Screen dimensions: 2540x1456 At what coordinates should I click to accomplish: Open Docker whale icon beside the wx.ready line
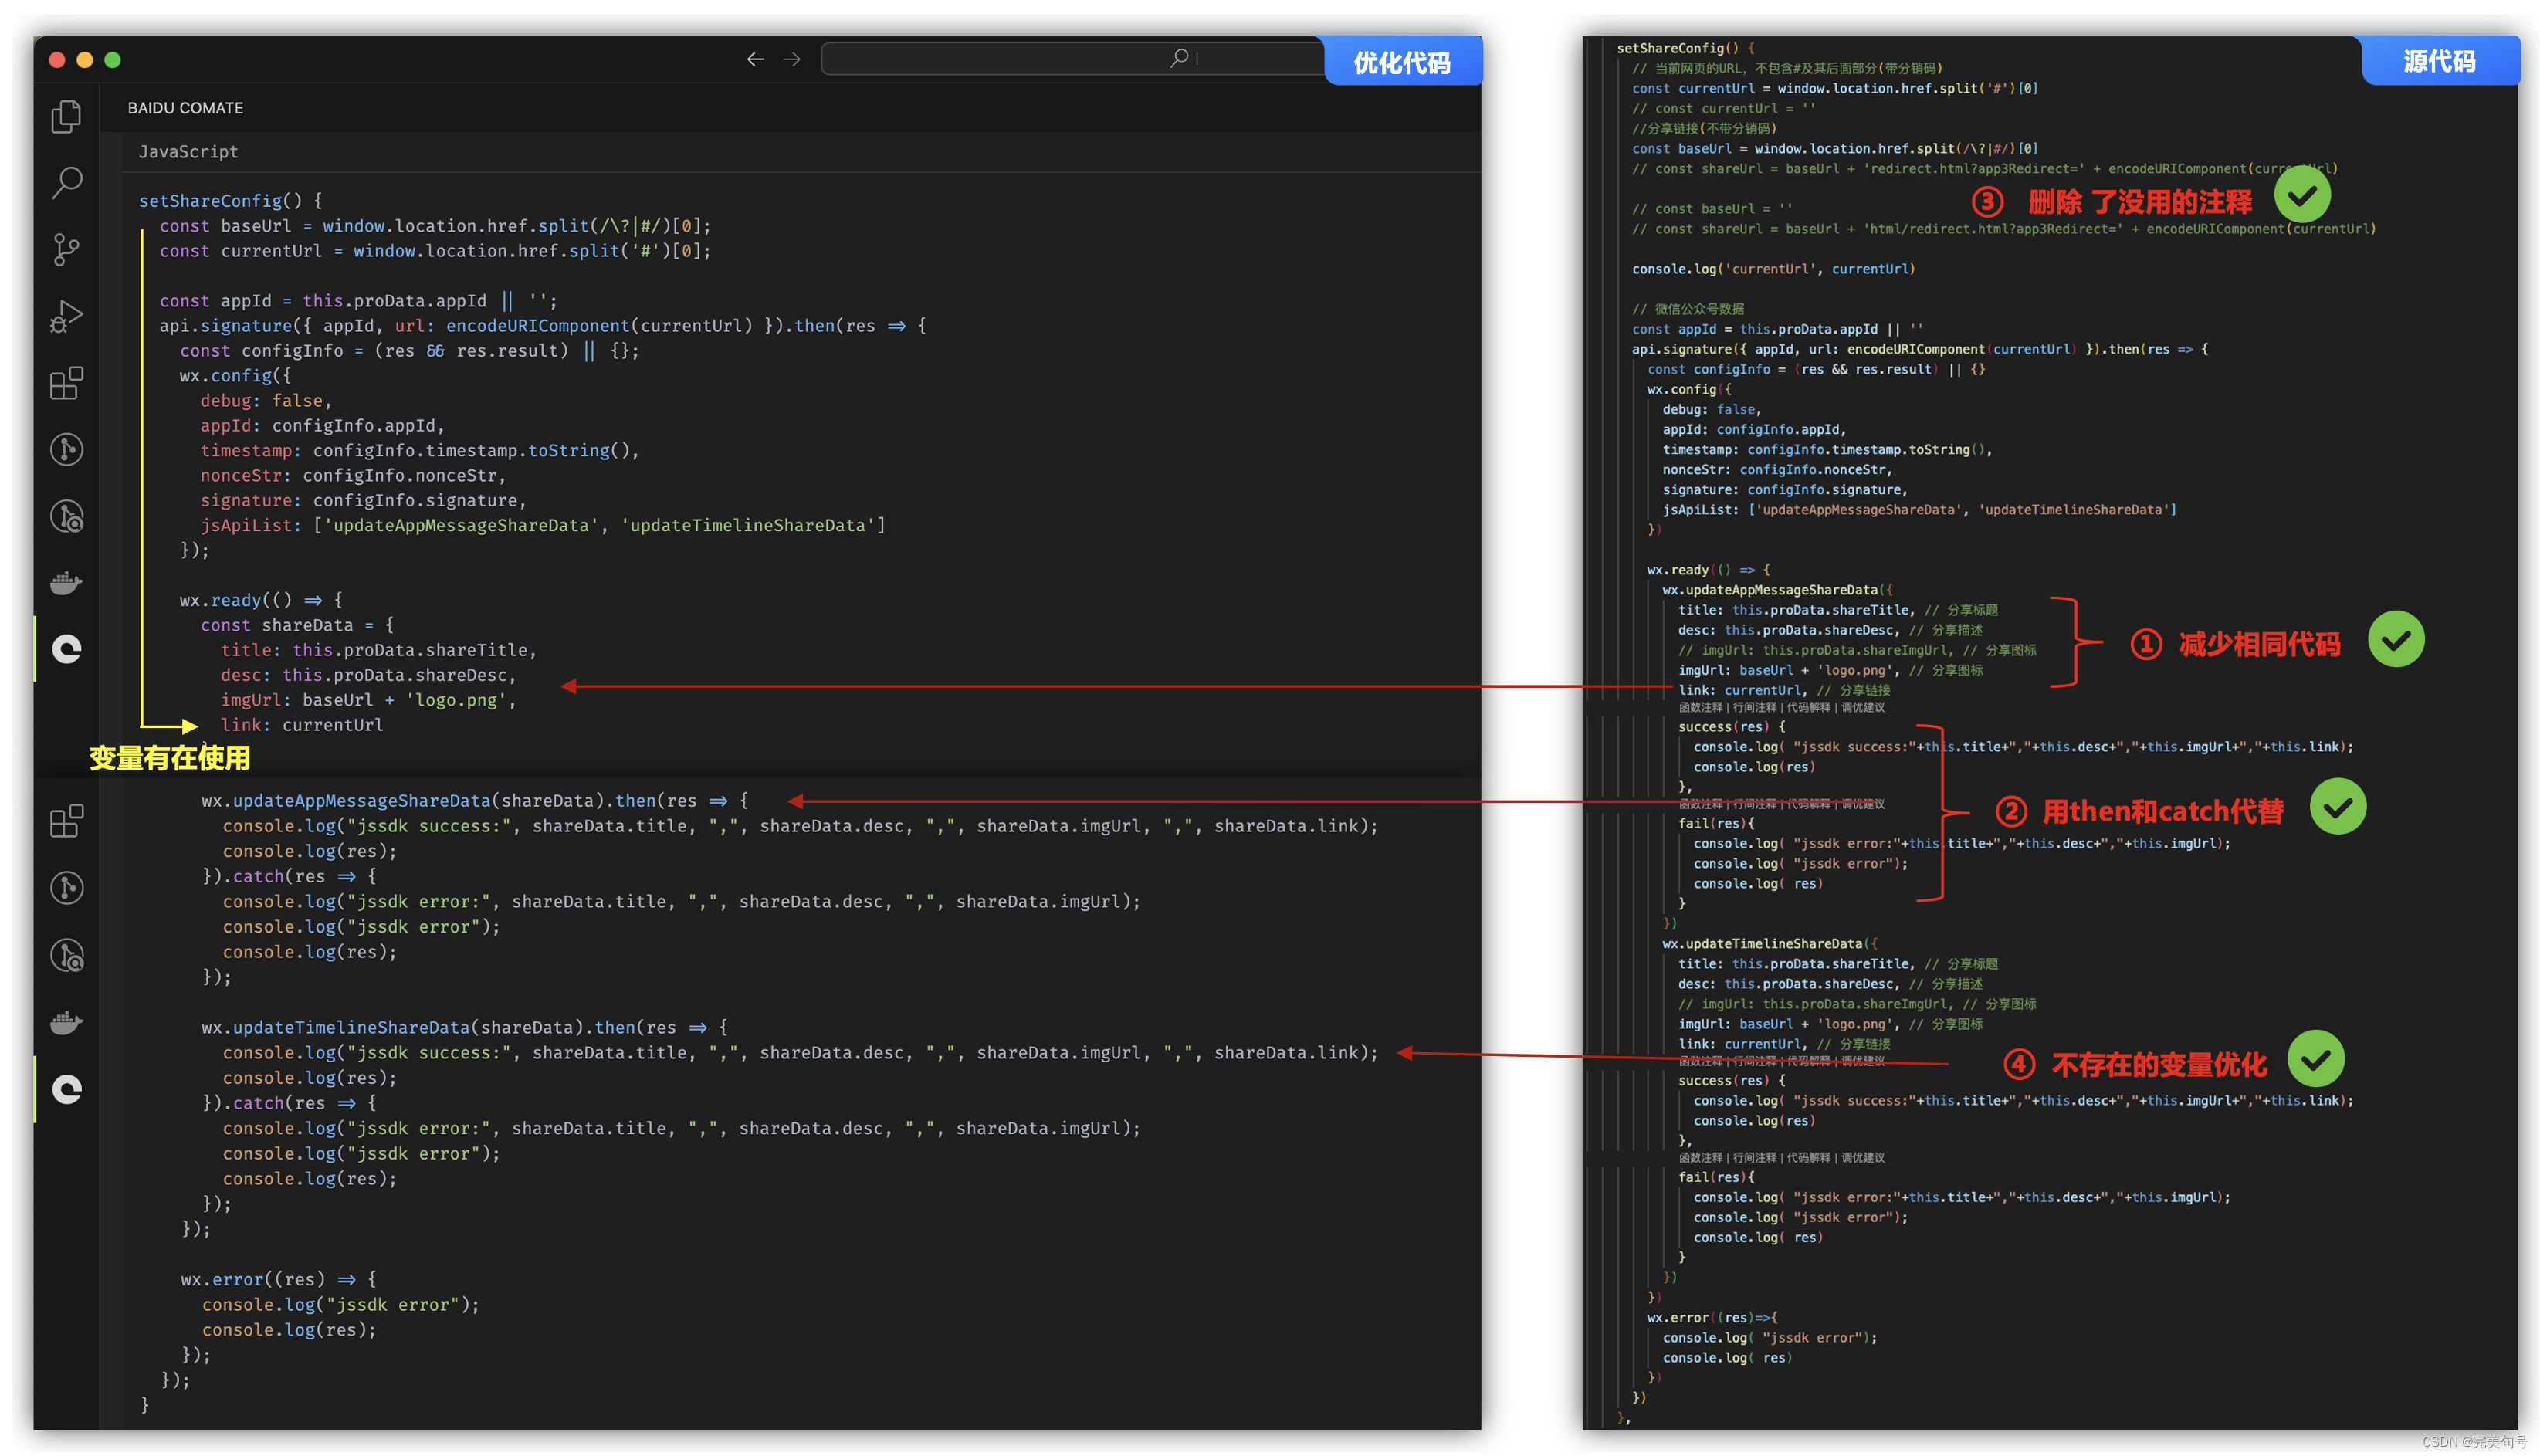66,582
